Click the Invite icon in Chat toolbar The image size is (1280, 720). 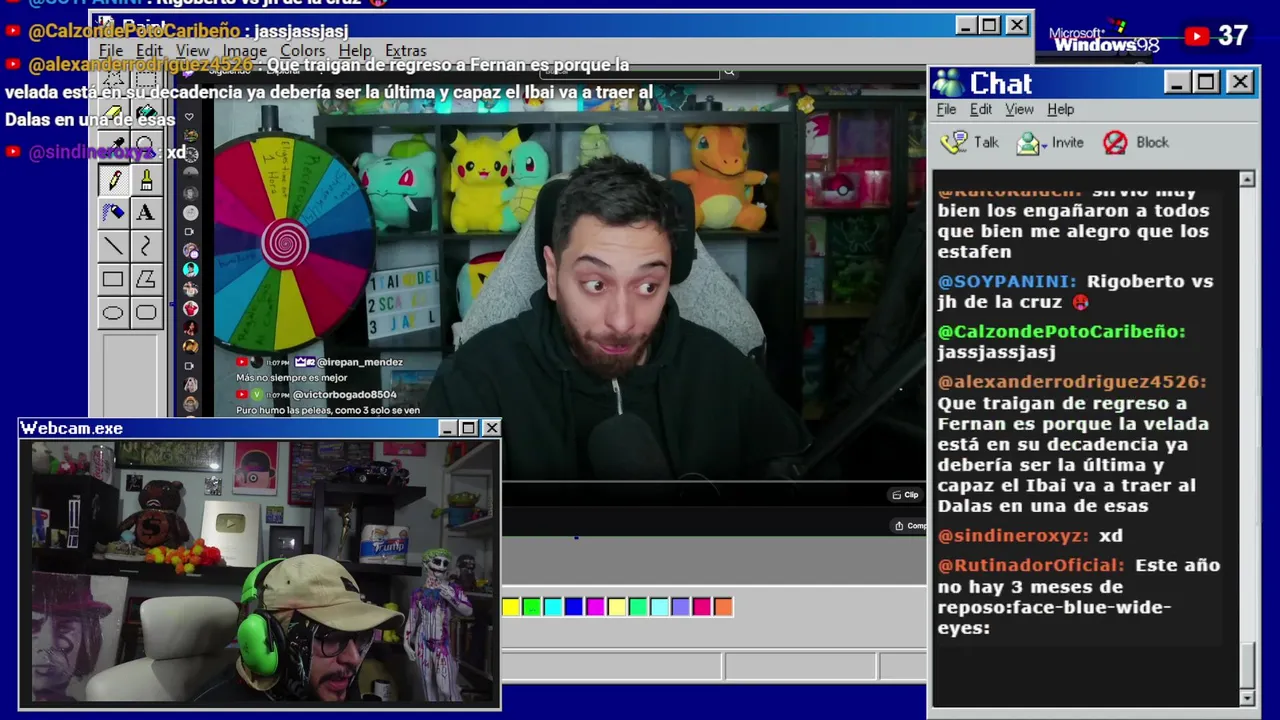(x=1029, y=142)
